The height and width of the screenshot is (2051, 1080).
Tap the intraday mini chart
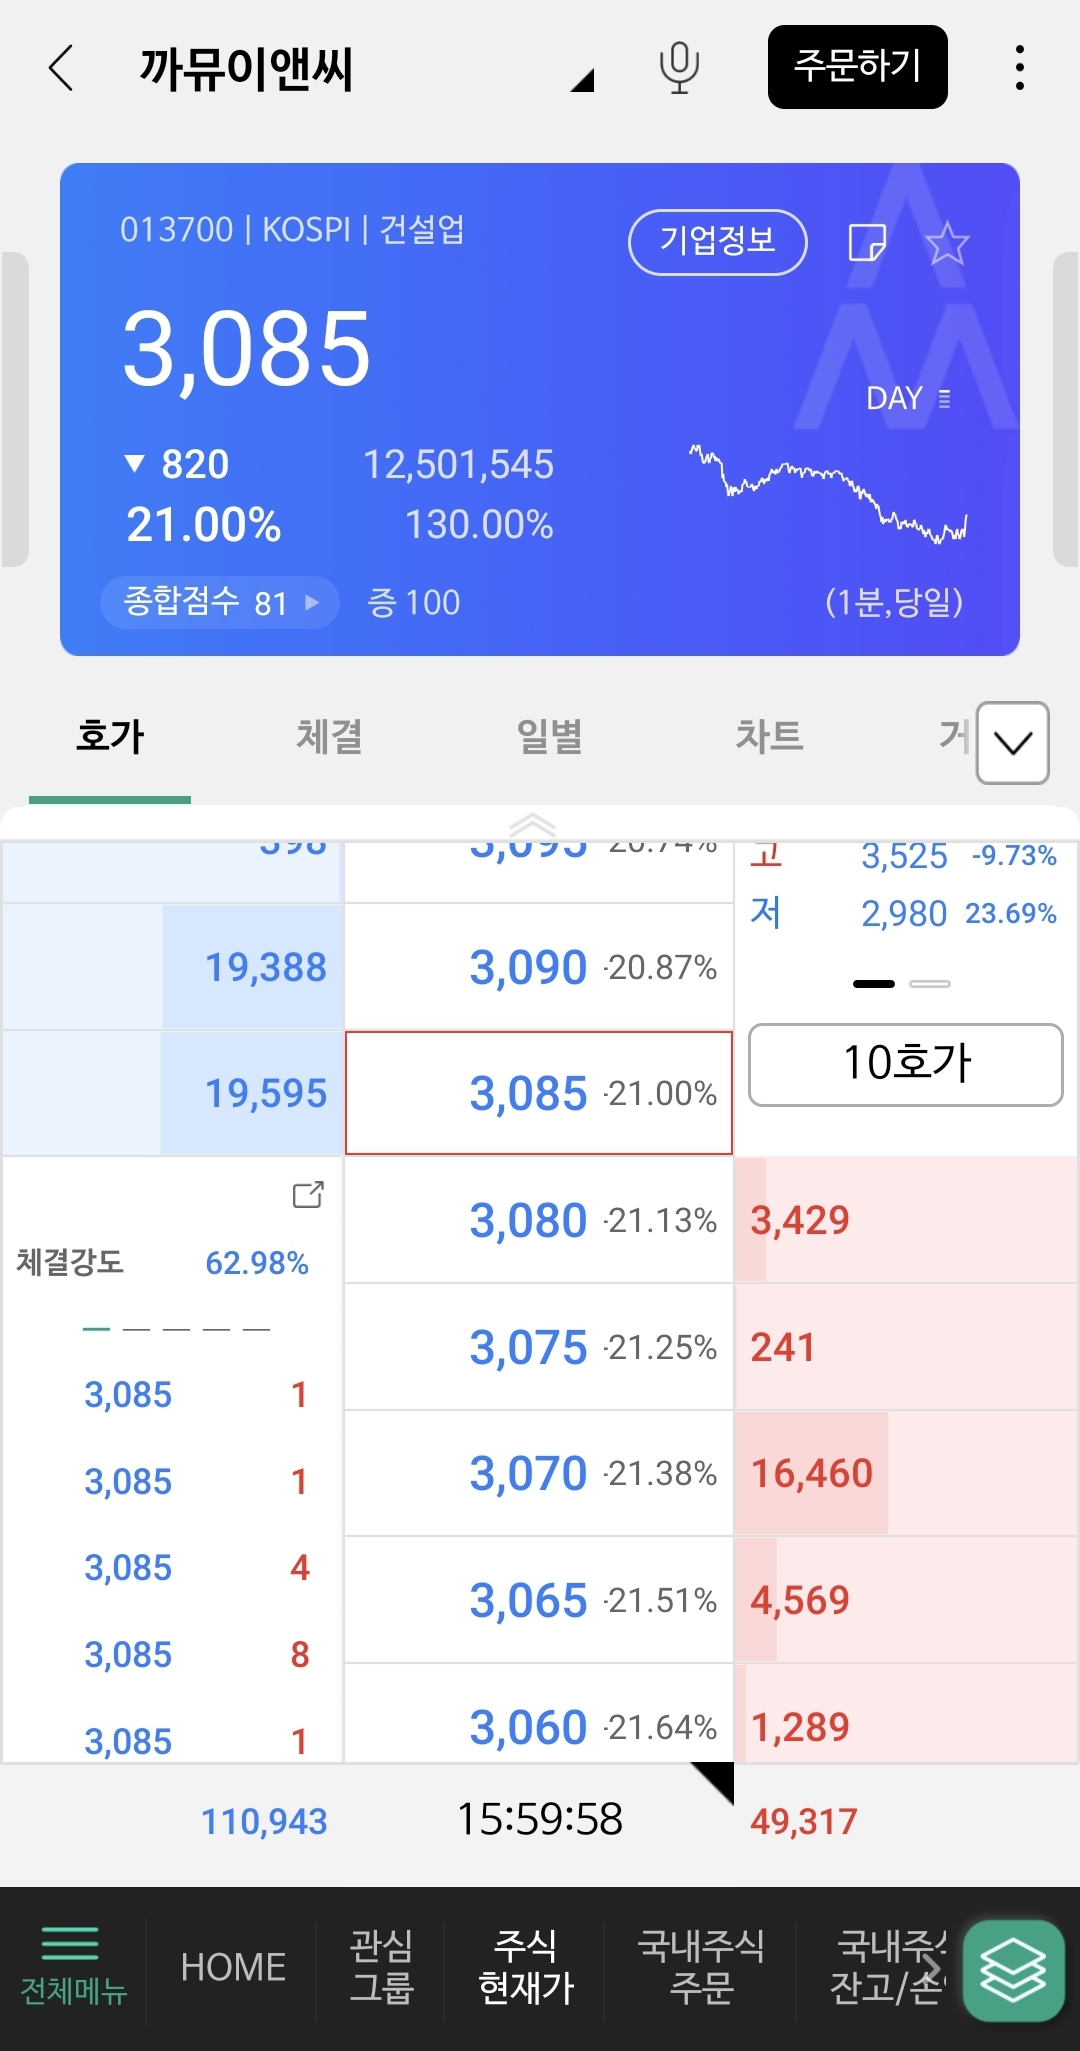(x=828, y=494)
